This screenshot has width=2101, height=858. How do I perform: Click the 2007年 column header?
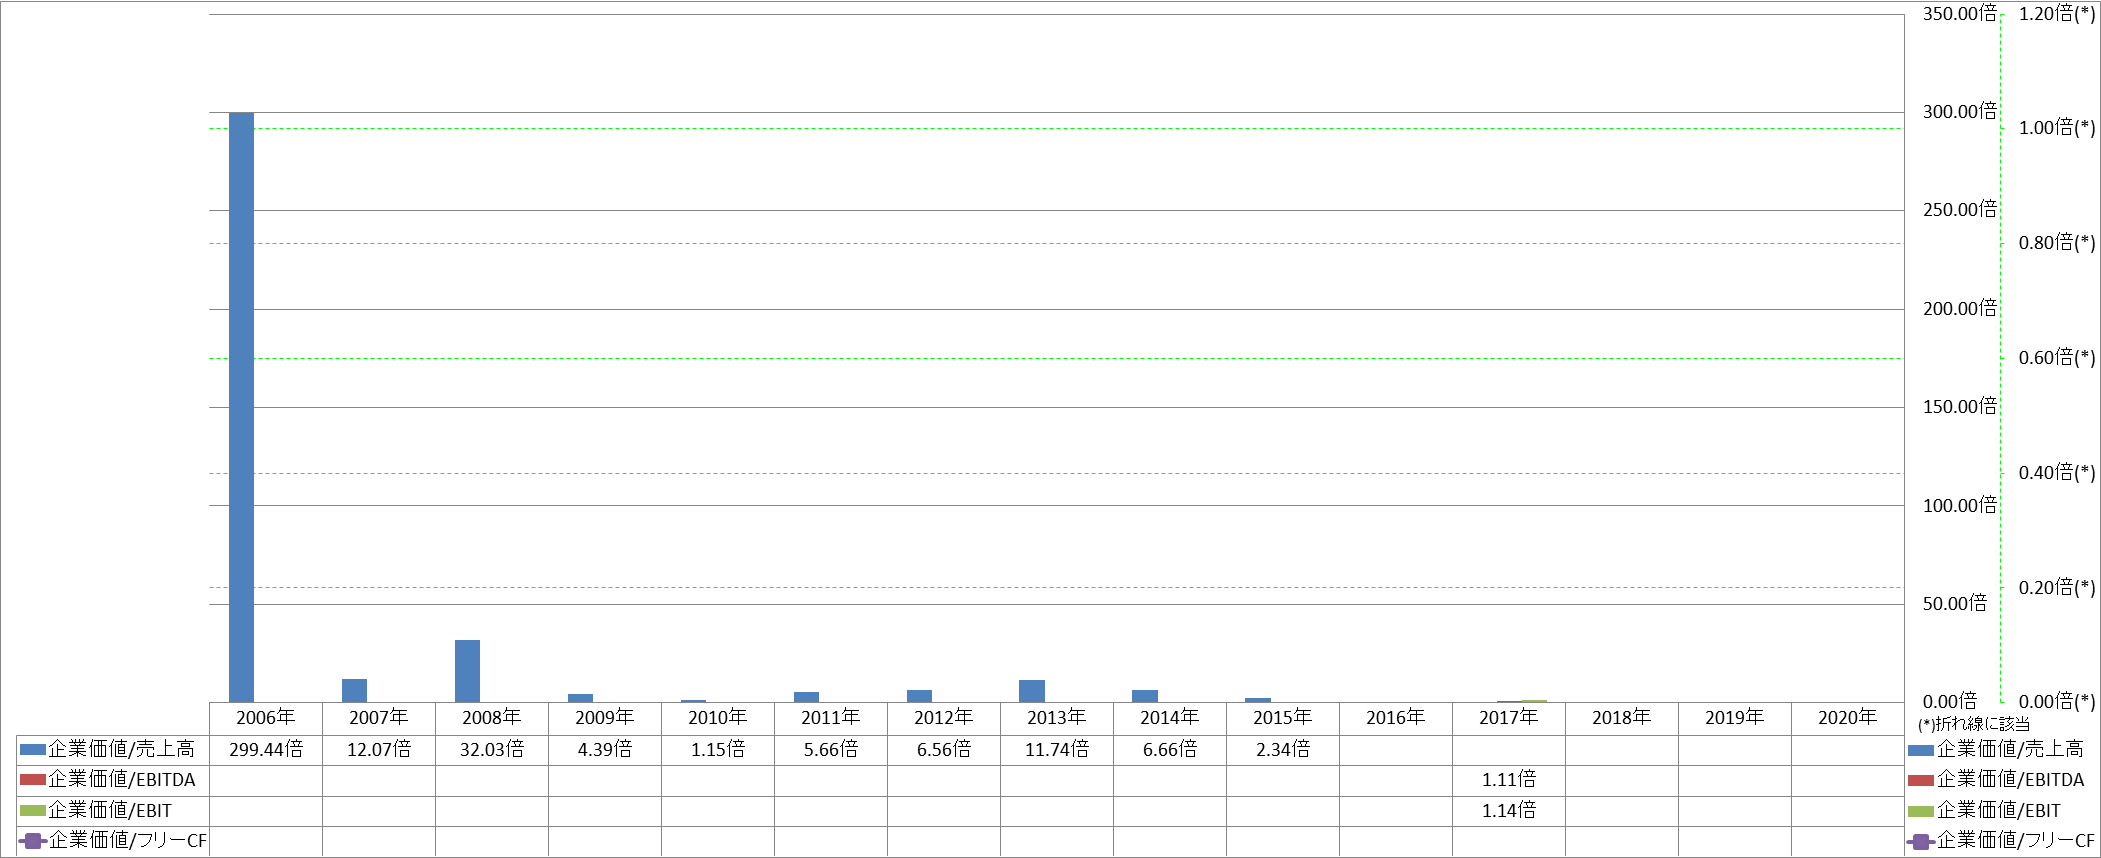pyautogui.click(x=379, y=718)
